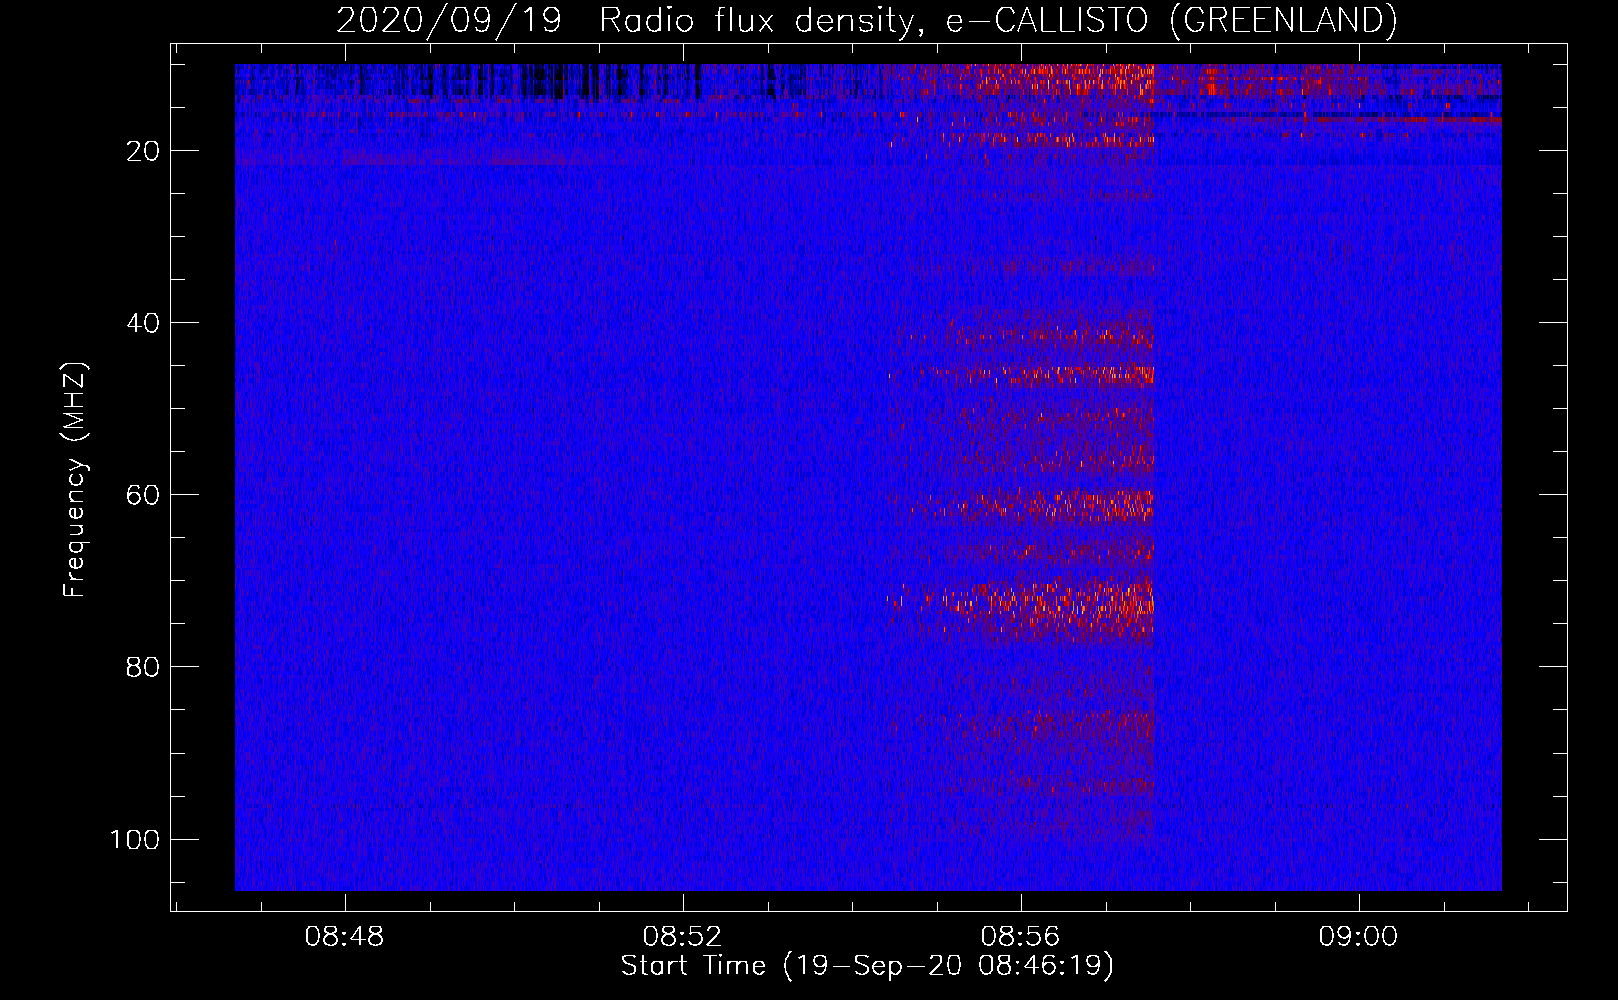Click the plot title 'Radio flux density, e-CALLISTO (GREENLAND)'
Image resolution: width=1618 pixels, height=1000 pixels.
point(998,20)
